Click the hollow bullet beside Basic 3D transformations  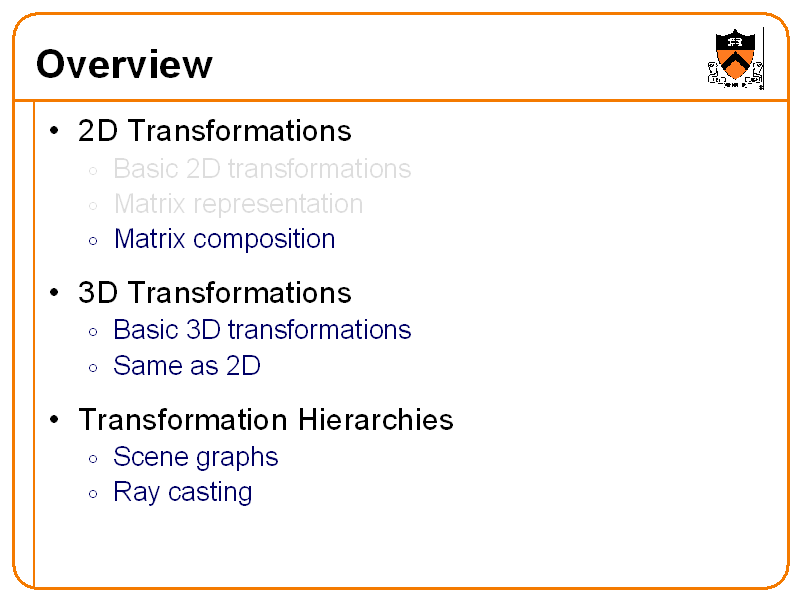point(92,332)
